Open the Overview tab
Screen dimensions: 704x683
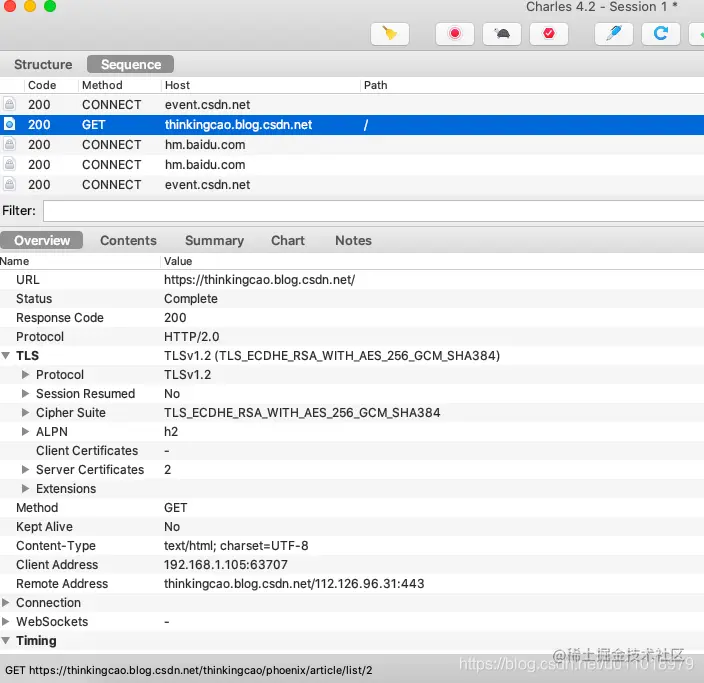42,240
